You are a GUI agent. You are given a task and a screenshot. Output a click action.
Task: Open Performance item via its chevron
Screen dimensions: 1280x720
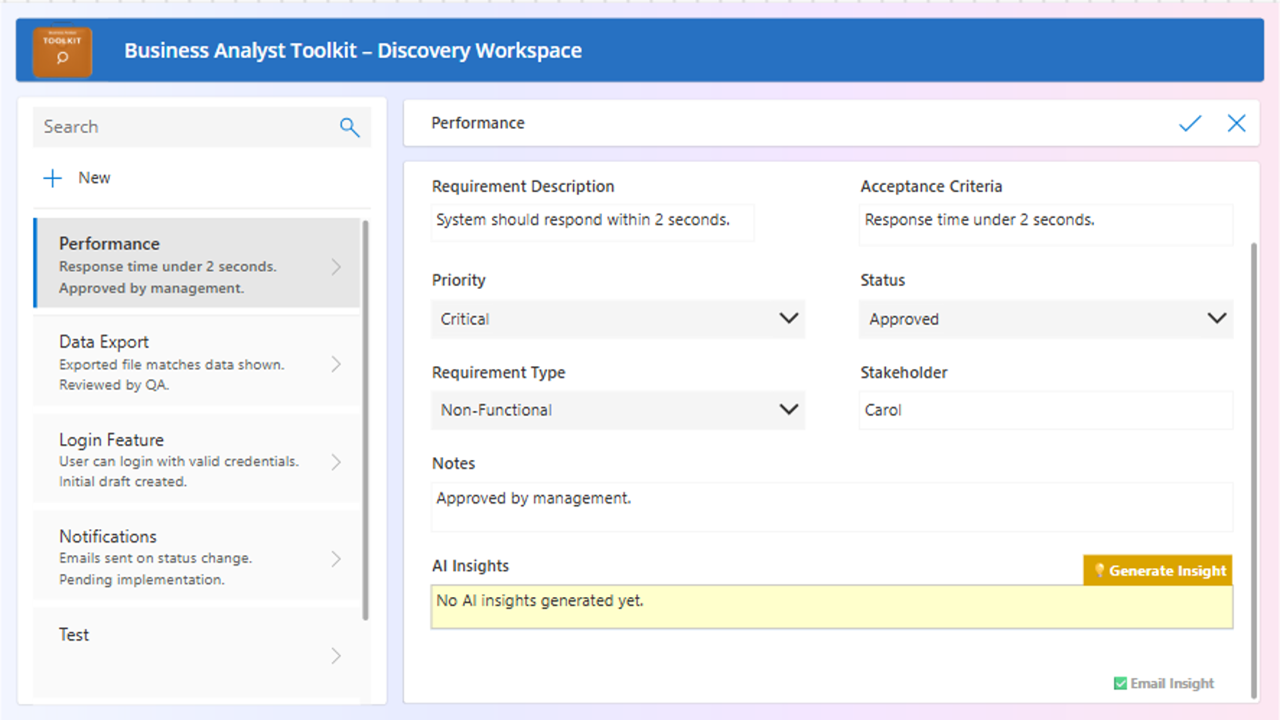tap(336, 267)
